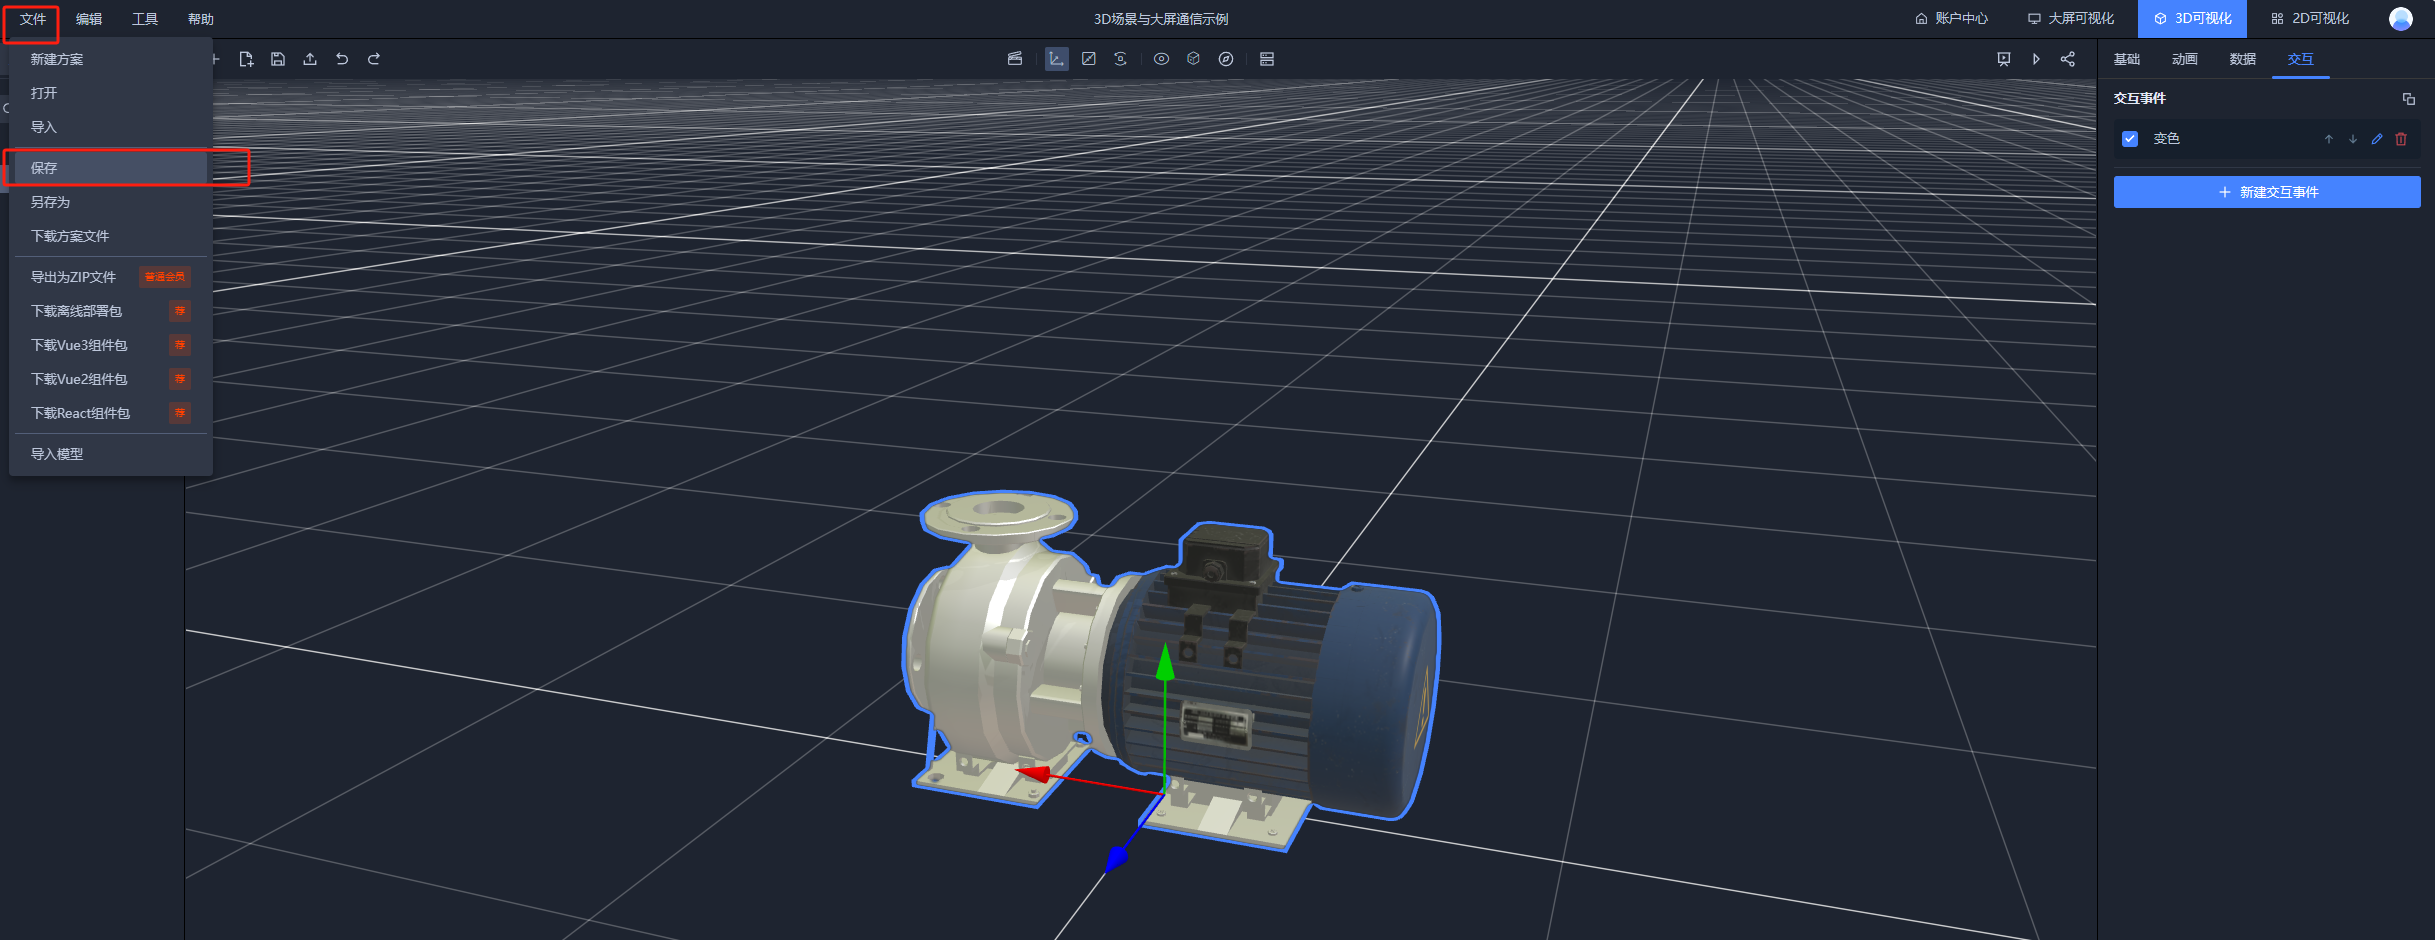The width and height of the screenshot is (2435, 940).
Task: Click the copy icon beside 交互事件
Action: point(2408,99)
